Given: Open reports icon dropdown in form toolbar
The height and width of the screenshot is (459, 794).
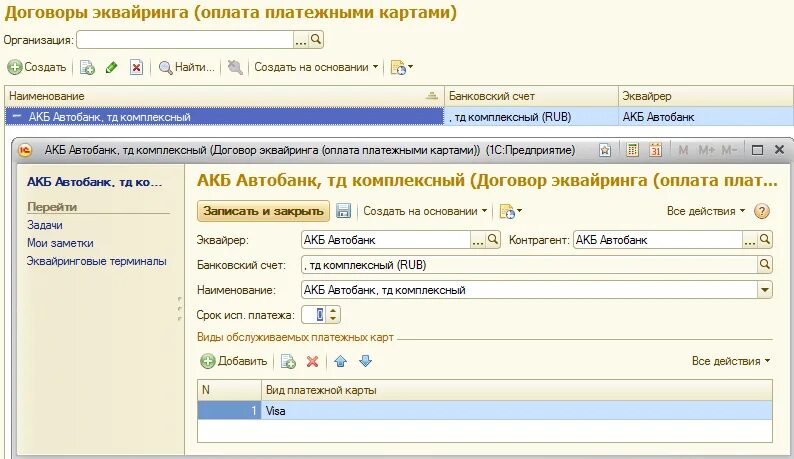Looking at the screenshot, I should 510,212.
